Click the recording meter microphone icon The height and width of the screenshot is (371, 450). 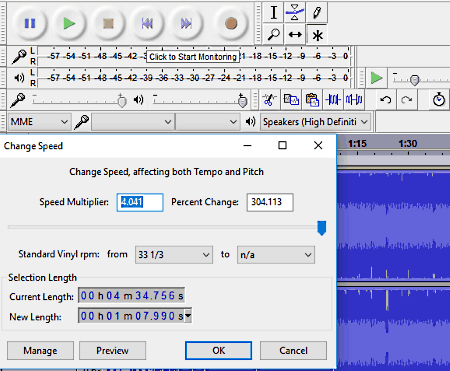coord(19,56)
